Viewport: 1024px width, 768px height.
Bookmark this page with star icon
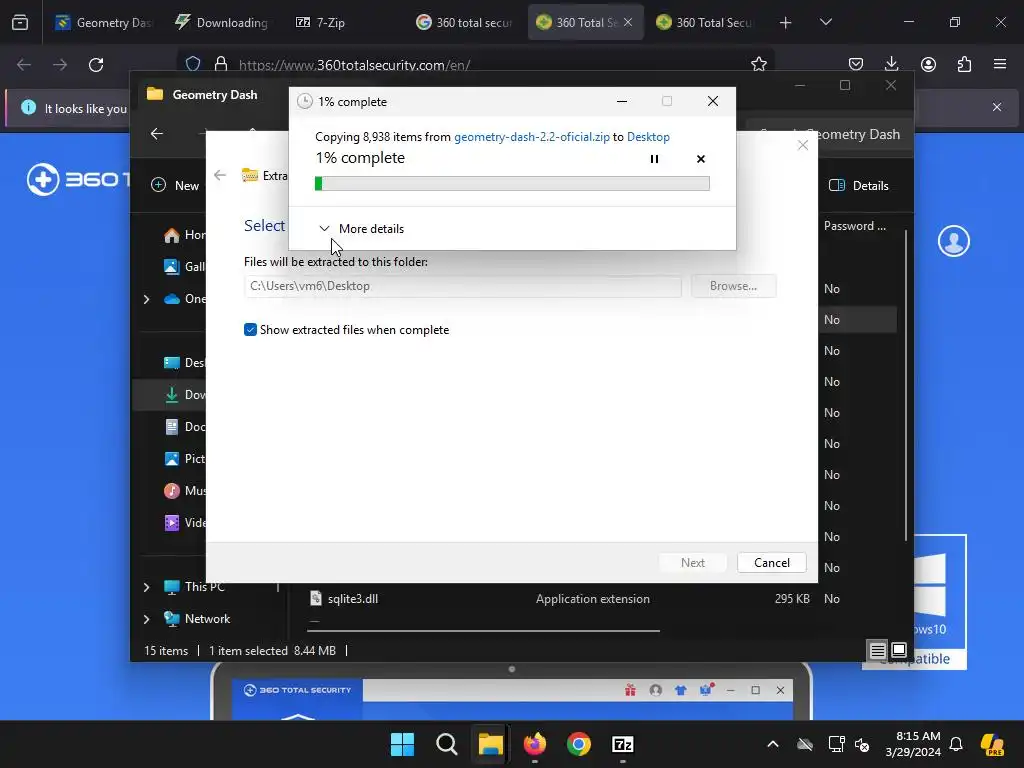758,64
